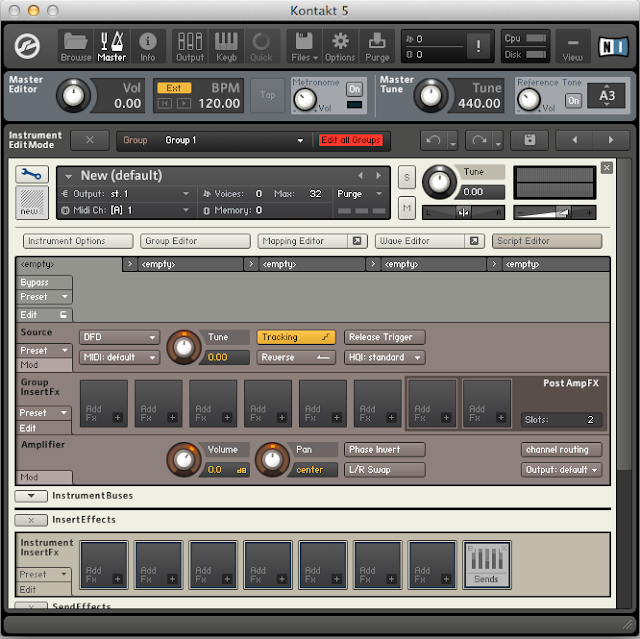The height and width of the screenshot is (639, 640).
Task: Open the HQI: standard dropdown
Action: tap(384, 357)
